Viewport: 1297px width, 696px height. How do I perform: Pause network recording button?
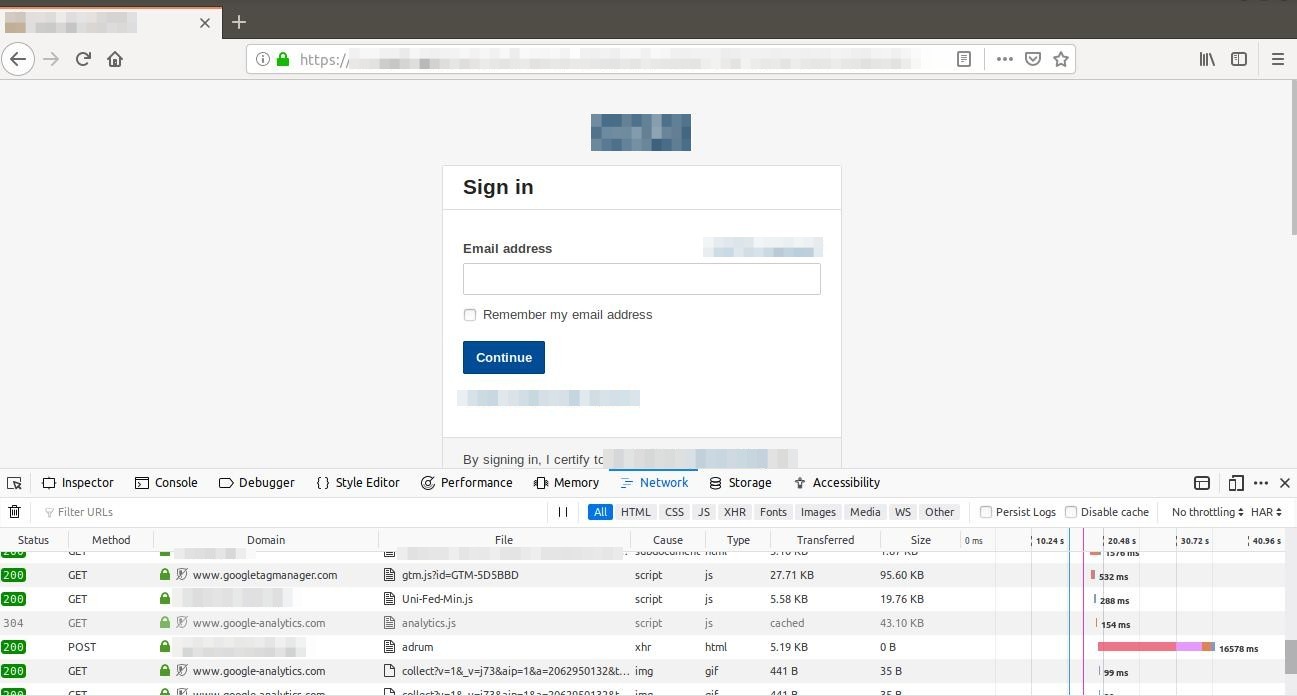563,512
